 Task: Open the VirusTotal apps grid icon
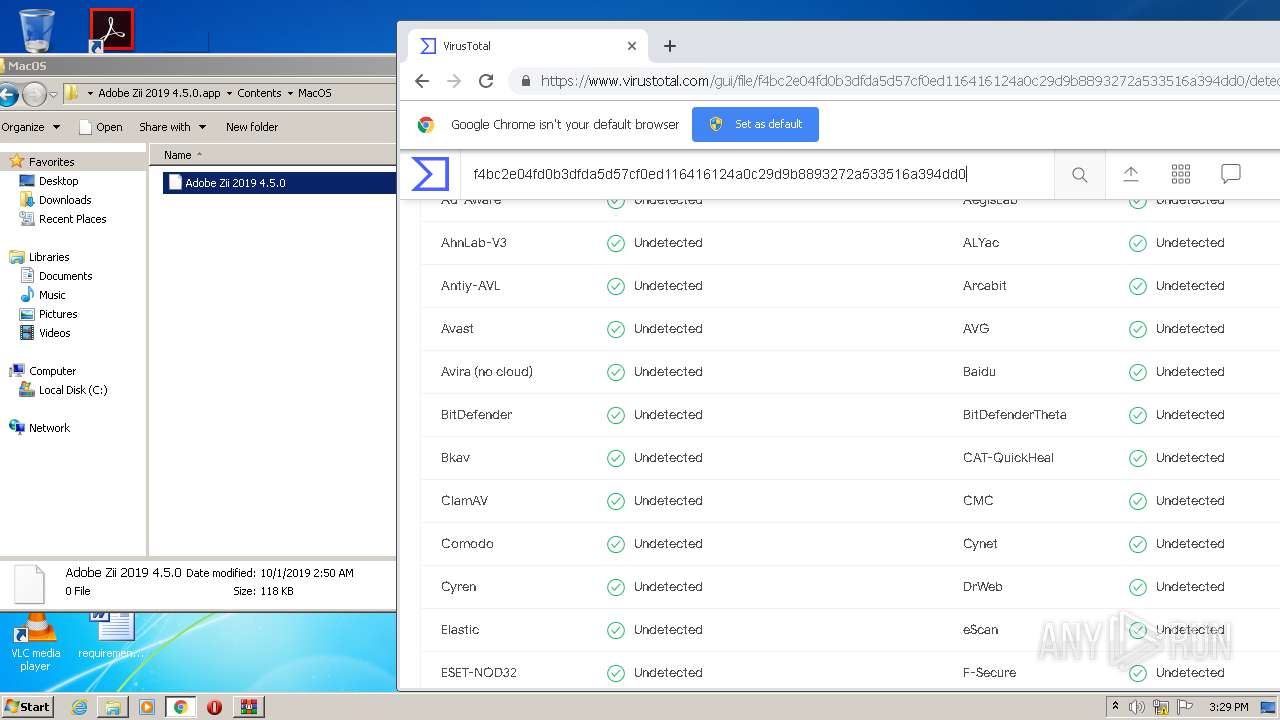click(x=1181, y=174)
